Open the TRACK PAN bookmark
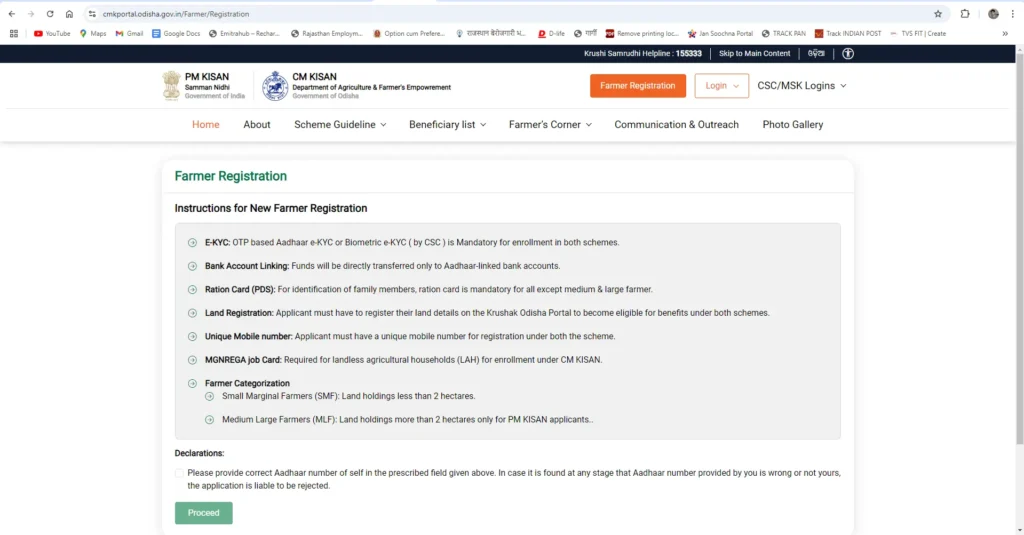1024x535 pixels. coord(784,33)
